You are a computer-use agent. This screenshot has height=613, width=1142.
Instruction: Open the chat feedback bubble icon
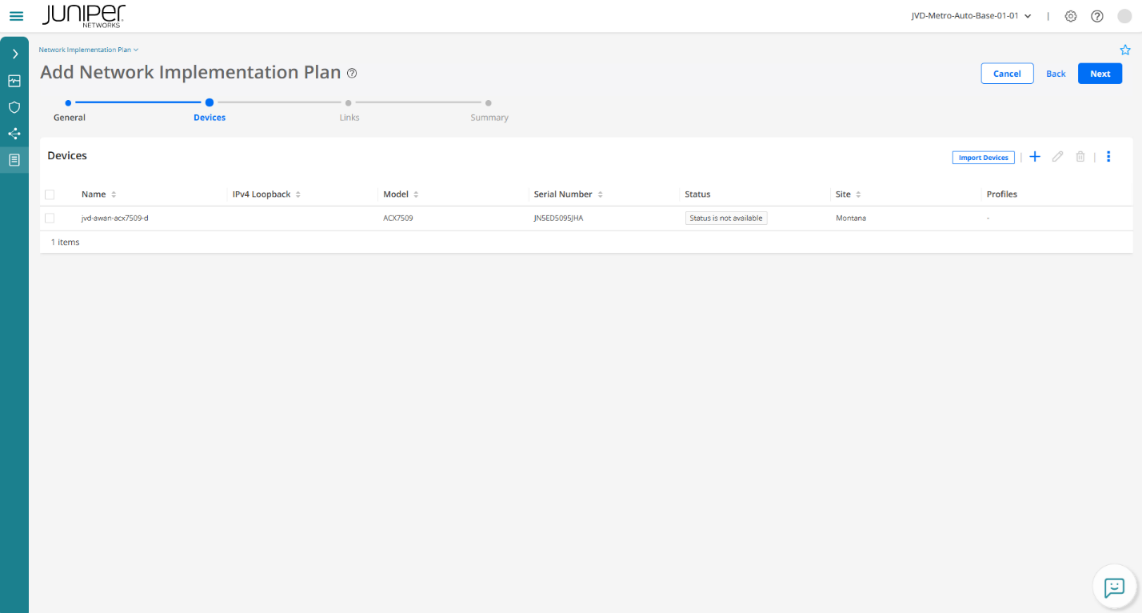tap(1114, 587)
